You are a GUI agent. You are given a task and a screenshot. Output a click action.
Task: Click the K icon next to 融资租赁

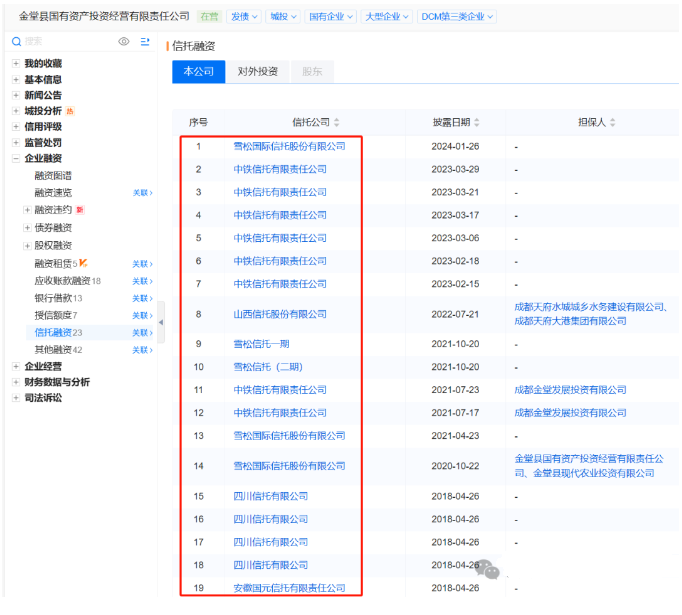(83, 263)
